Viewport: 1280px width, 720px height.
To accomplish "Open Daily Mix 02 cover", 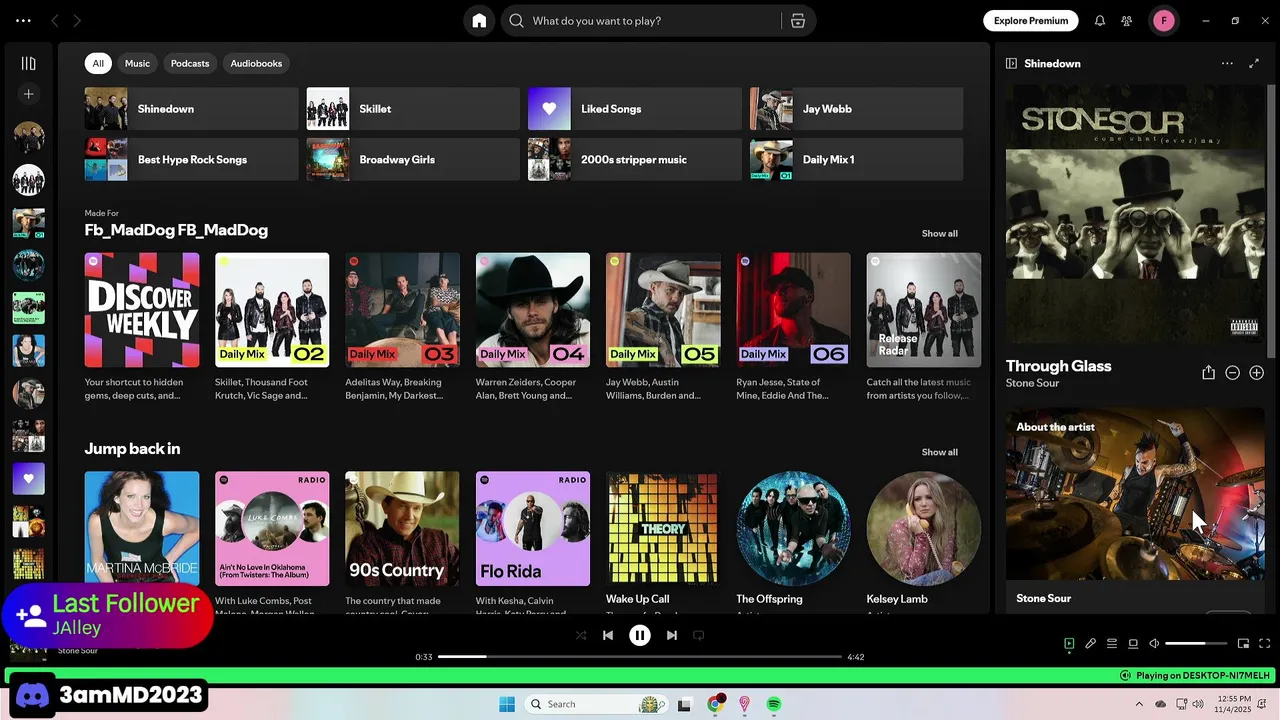I will pos(272,310).
